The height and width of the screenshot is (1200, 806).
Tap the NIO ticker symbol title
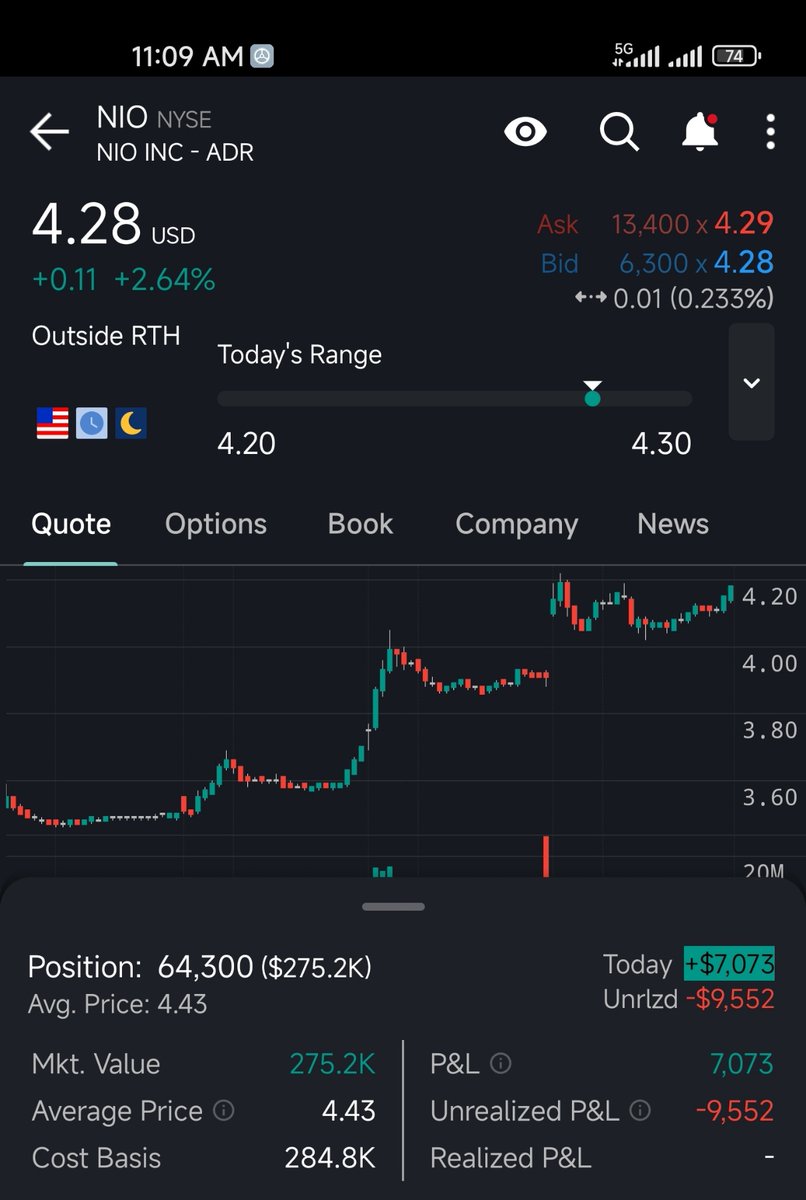click(122, 118)
